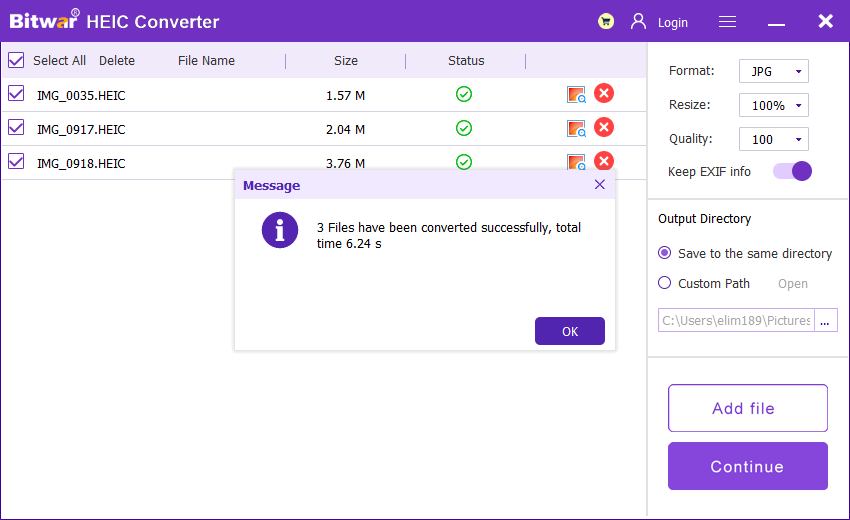850x520 pixels.
Task: Preview converted image for IMG_0035.HEIC
Action: (576, 94)
